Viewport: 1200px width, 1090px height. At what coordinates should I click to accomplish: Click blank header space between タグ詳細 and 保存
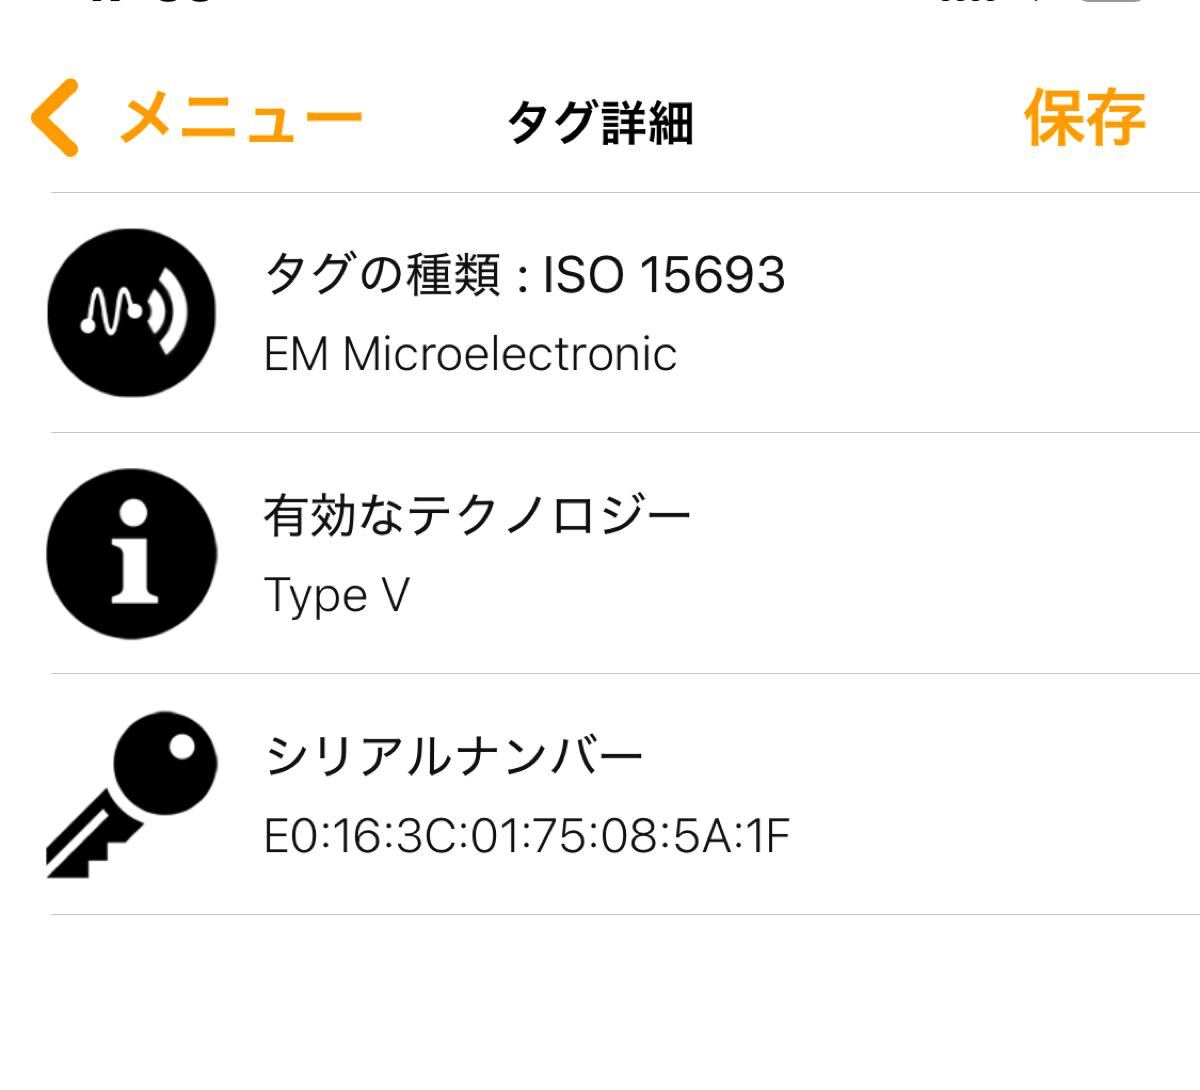(860, 122)
